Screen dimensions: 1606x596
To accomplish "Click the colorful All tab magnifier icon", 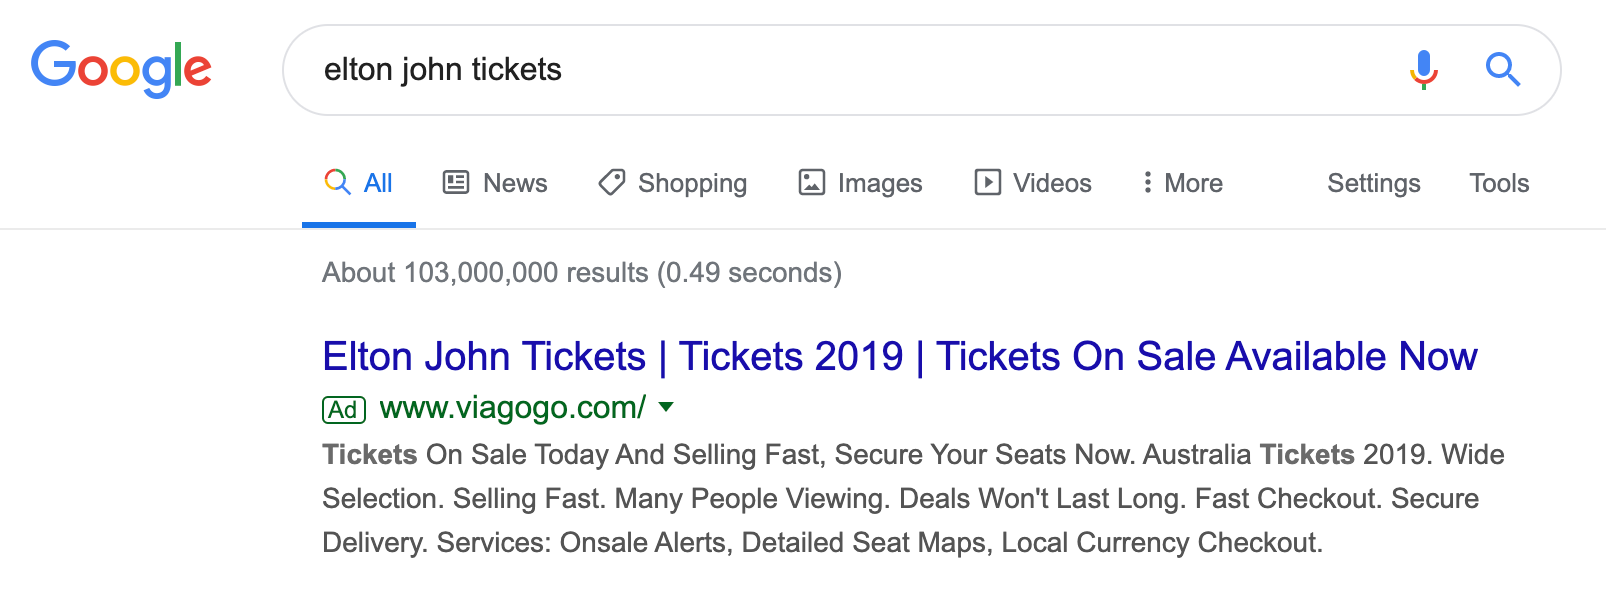I will 338,182.
